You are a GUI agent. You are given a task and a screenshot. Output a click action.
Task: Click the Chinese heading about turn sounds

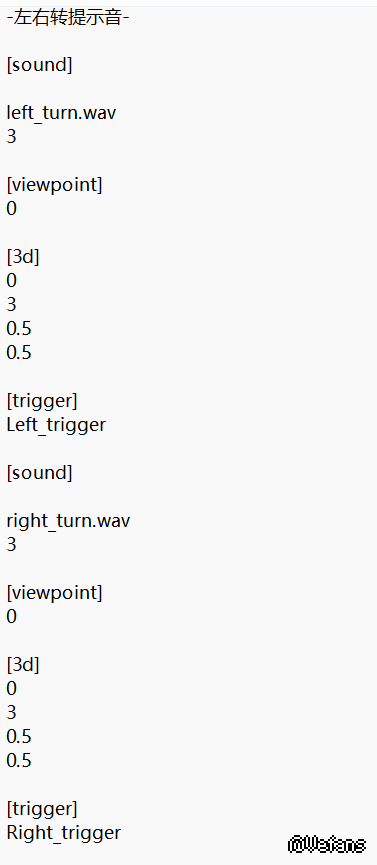point(68,18)
